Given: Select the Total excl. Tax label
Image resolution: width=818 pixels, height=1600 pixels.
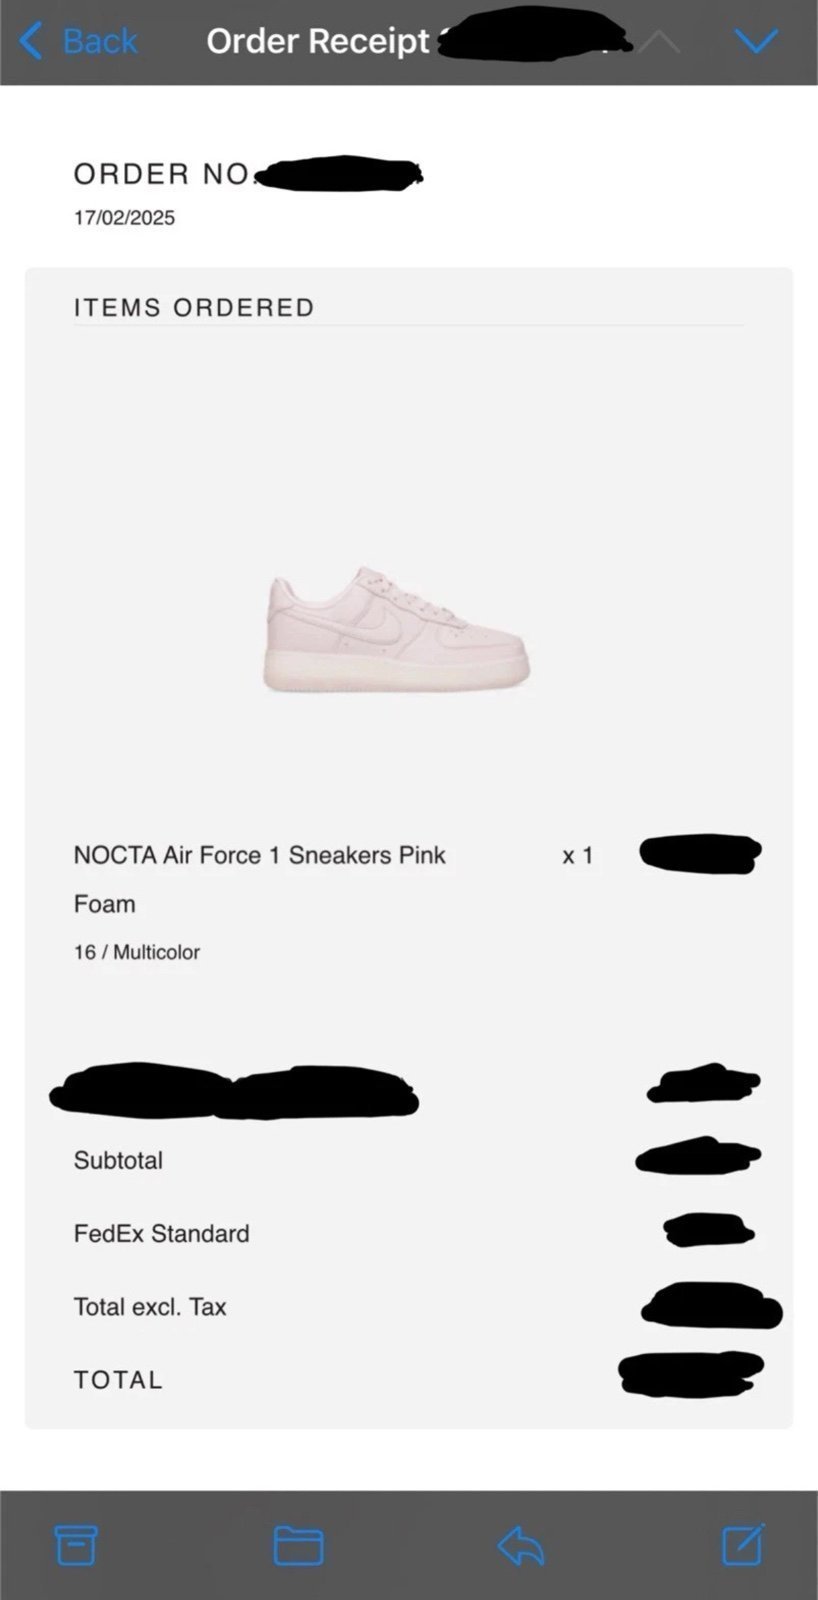Looking at the screenshot, I should click(150, 1307).
